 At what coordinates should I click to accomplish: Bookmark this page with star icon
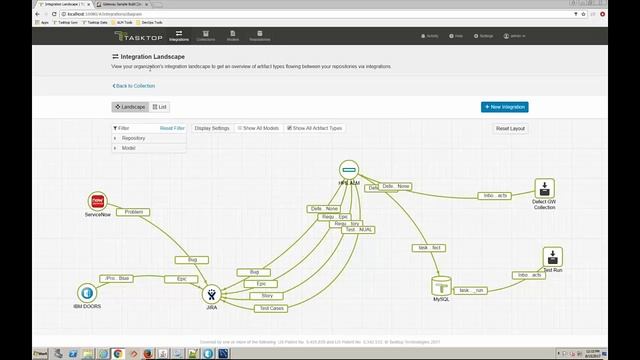point(583,14)
